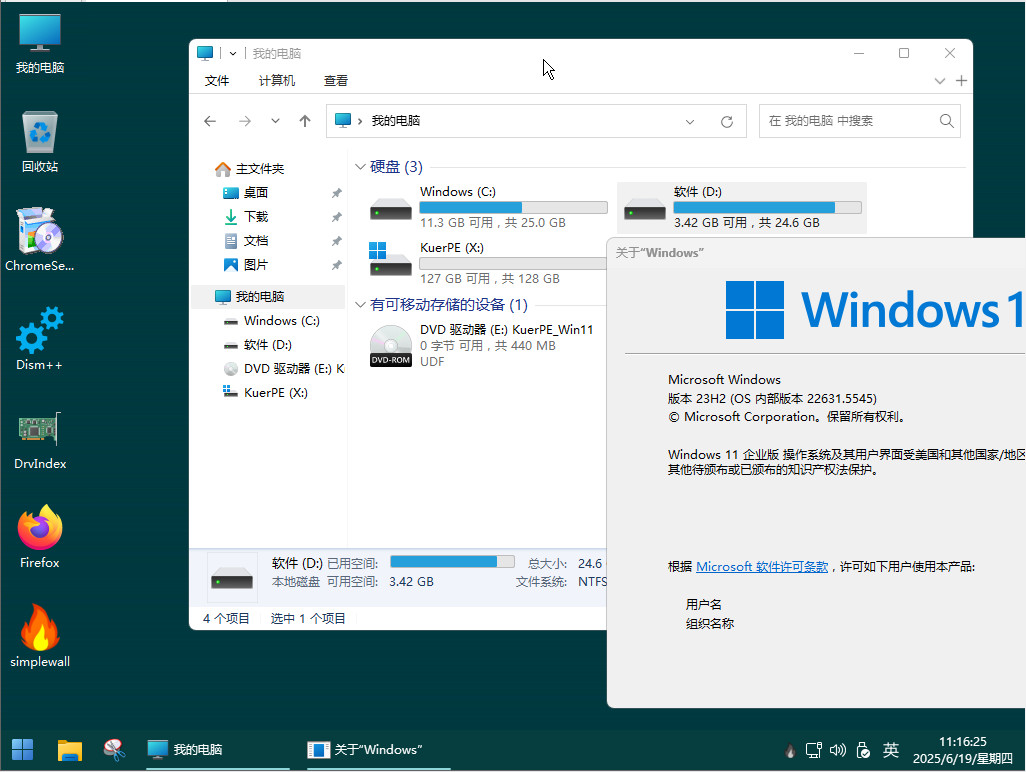1026x772 pixels.
Task: Click the 我的电脑 address bar path
Action: (x=396, y=121)
